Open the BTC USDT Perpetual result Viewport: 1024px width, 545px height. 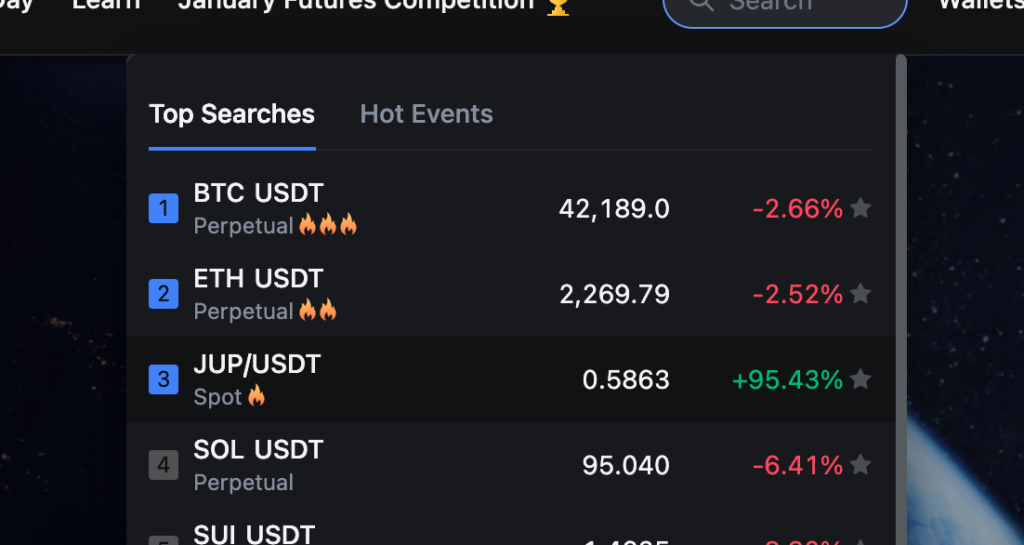(511, 209)
